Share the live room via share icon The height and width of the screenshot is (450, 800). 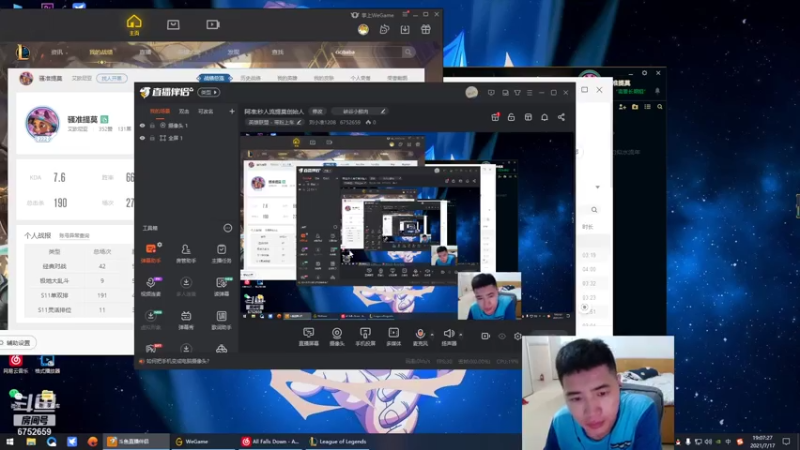coord(561,117)
